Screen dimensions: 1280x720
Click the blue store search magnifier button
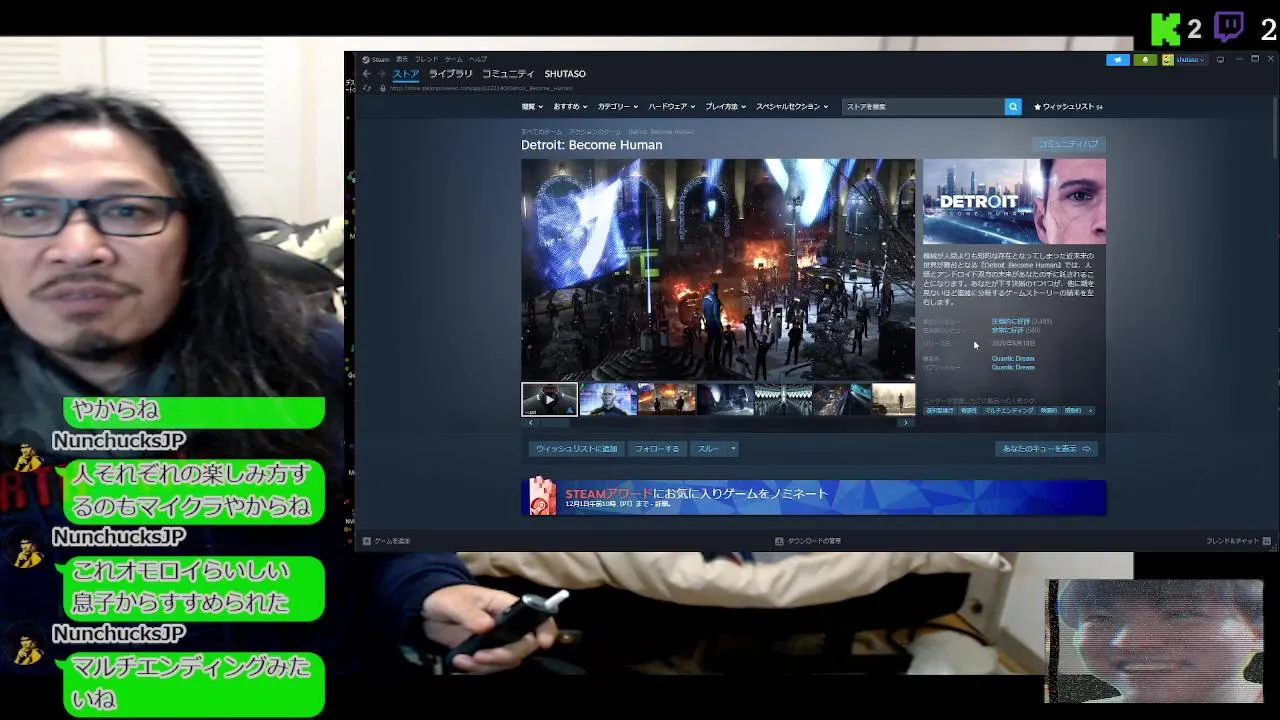click(1013, 106)
